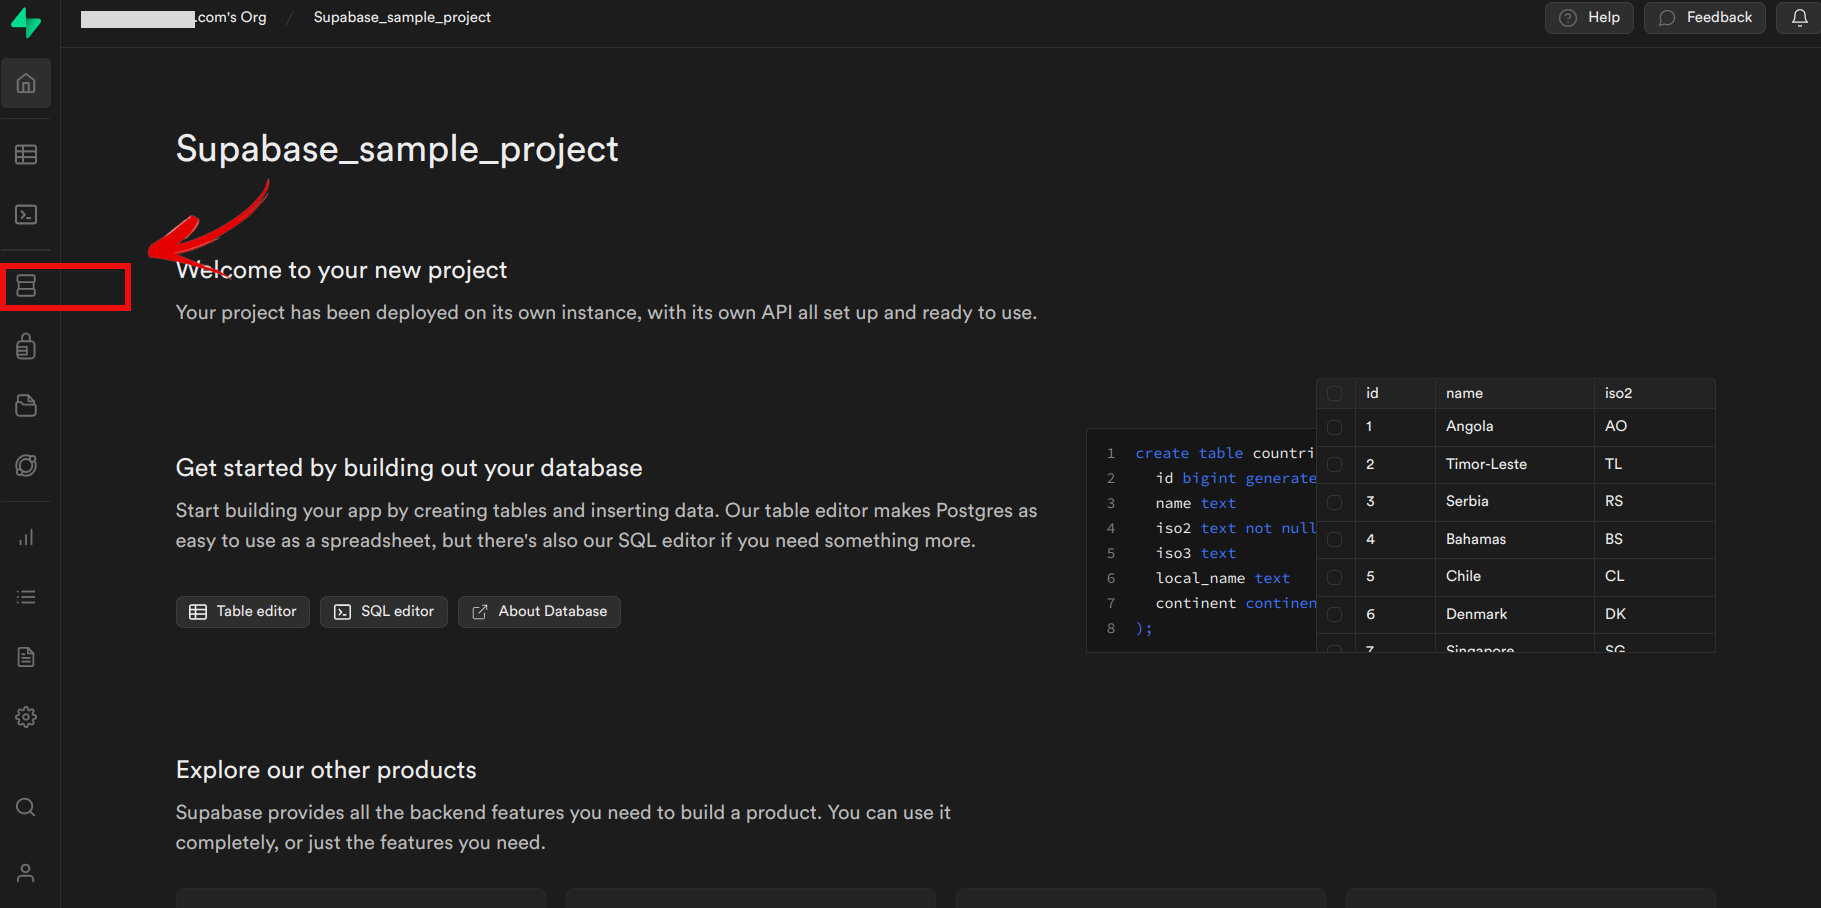Go to the organization breadcrumb
The height and width of the screenshot is (908, 1821).
click(174, 18)
